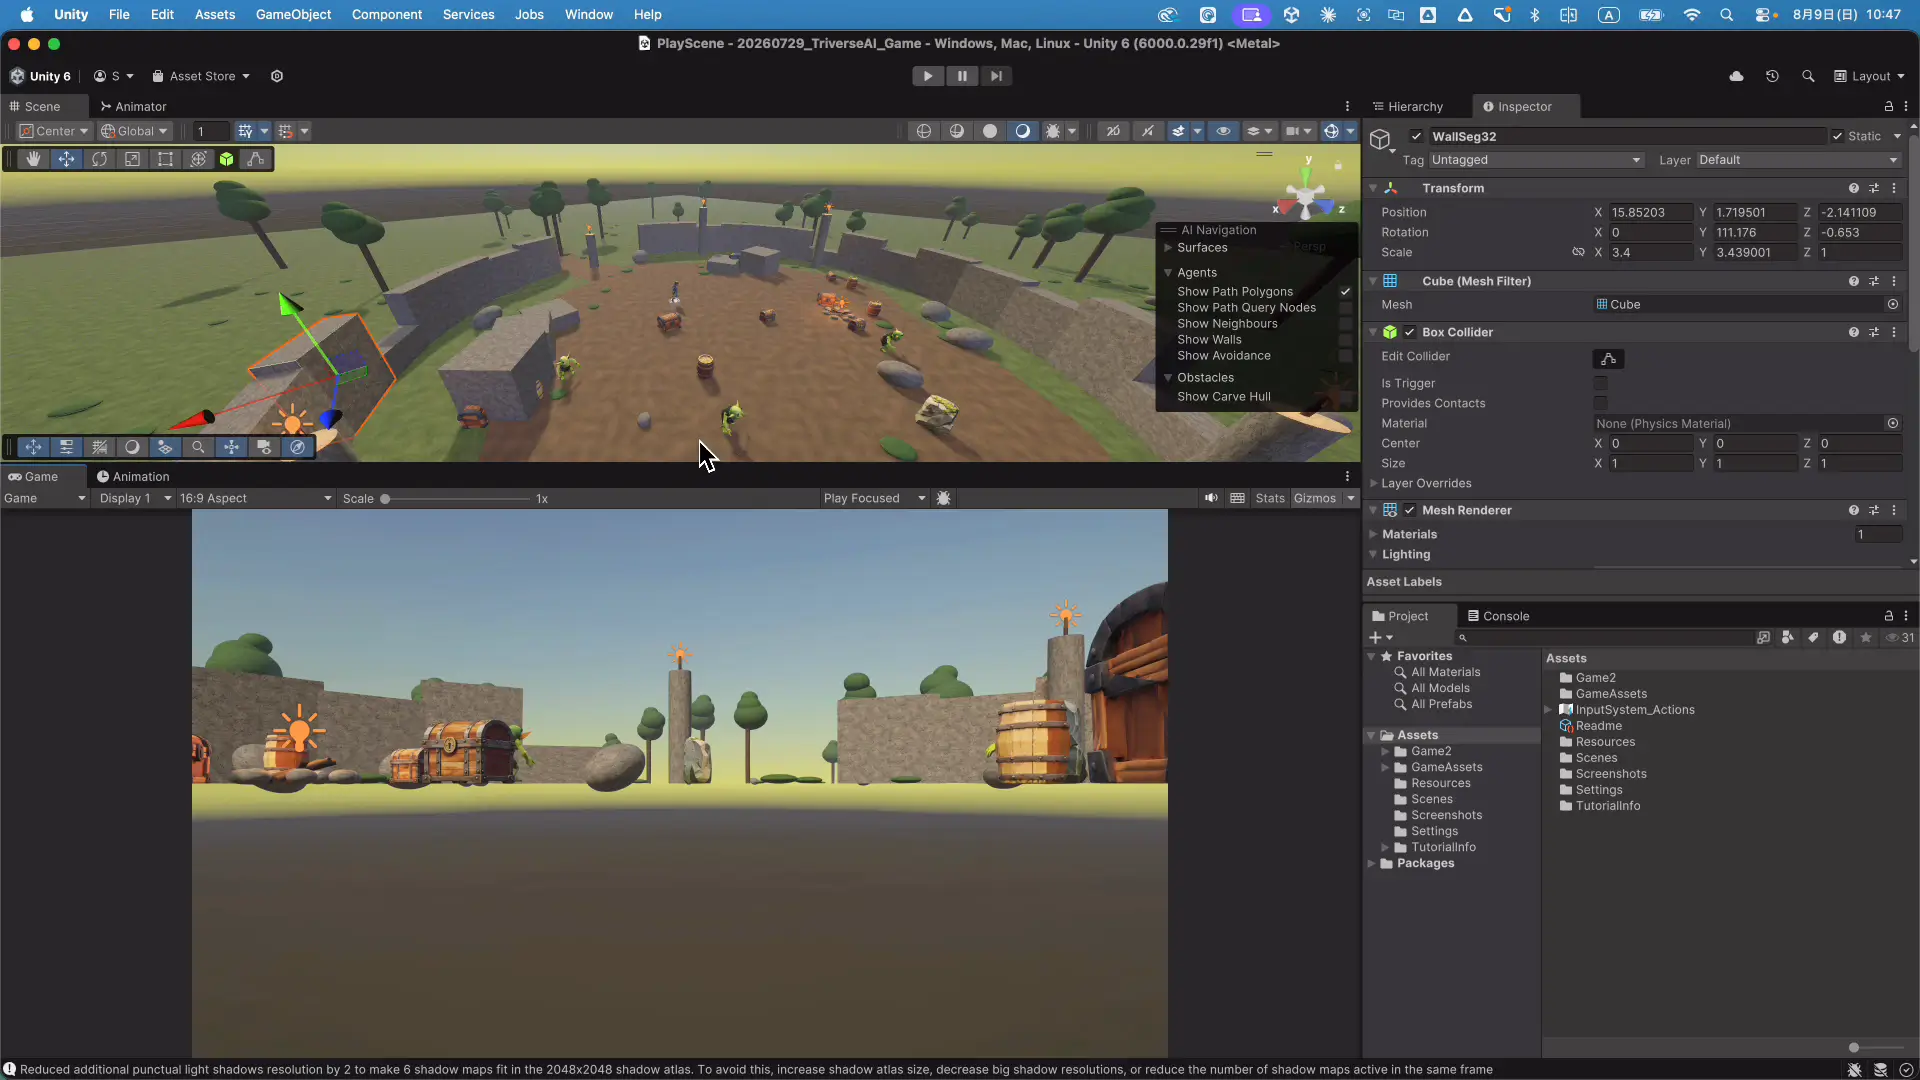
Task: Click the Stats button in Game view
Action: (x=1270, y=498)
